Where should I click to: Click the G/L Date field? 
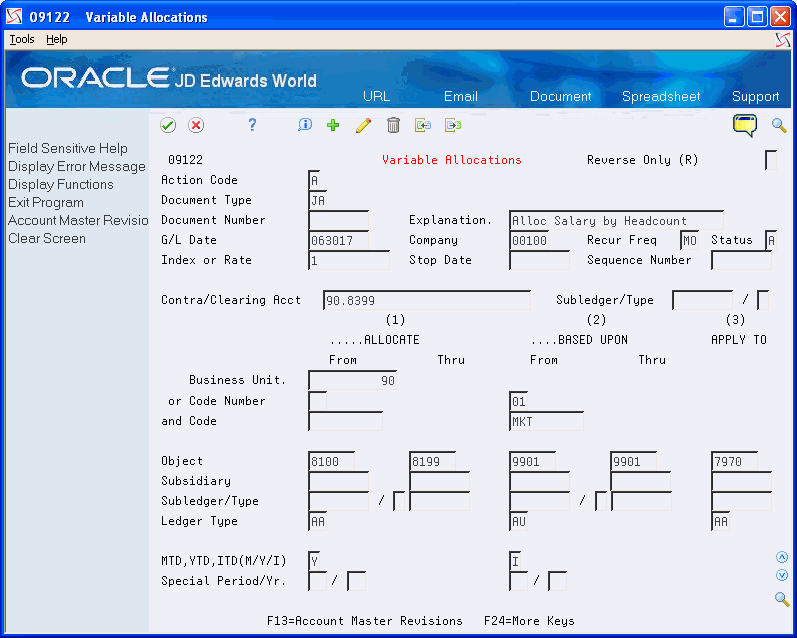339,240
